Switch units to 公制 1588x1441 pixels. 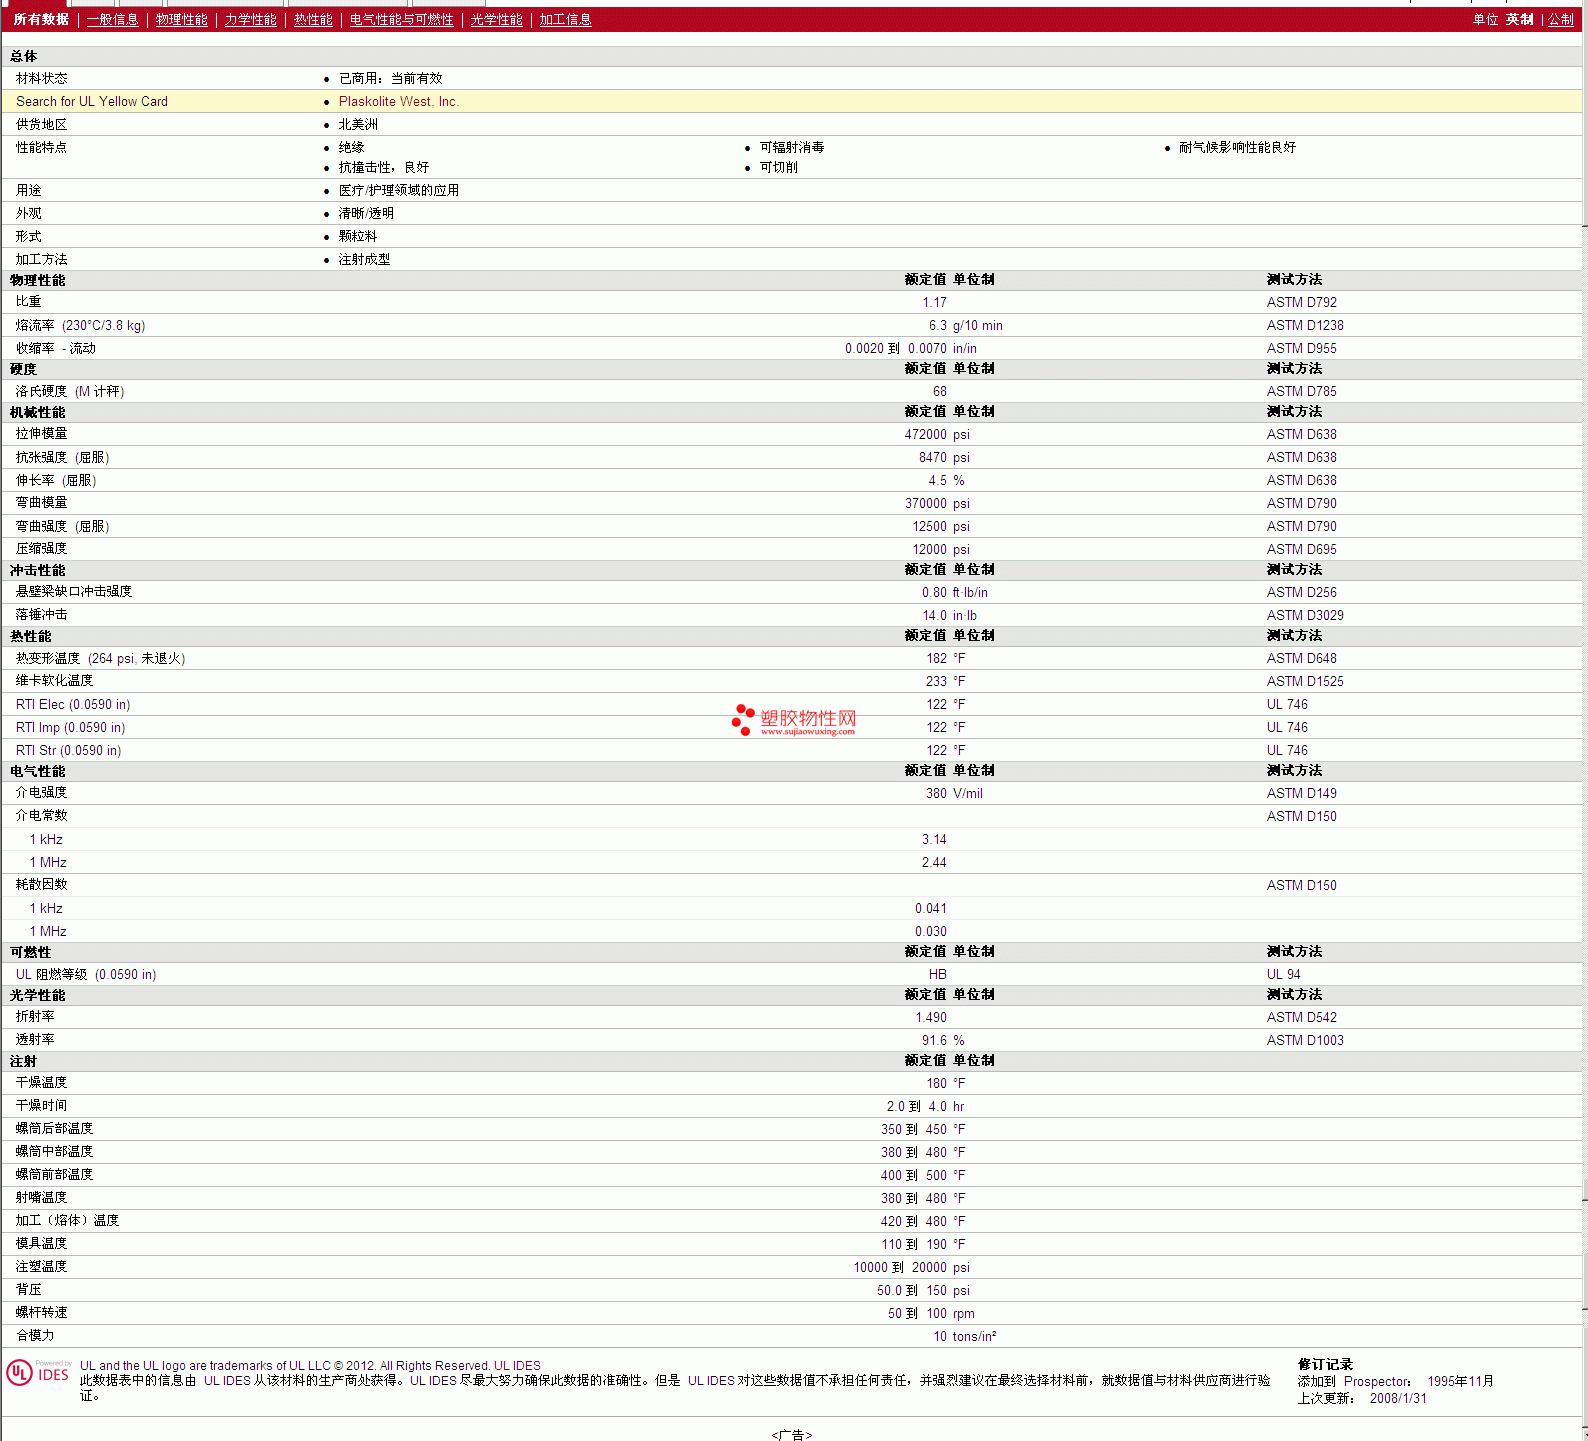(1561, 19)
